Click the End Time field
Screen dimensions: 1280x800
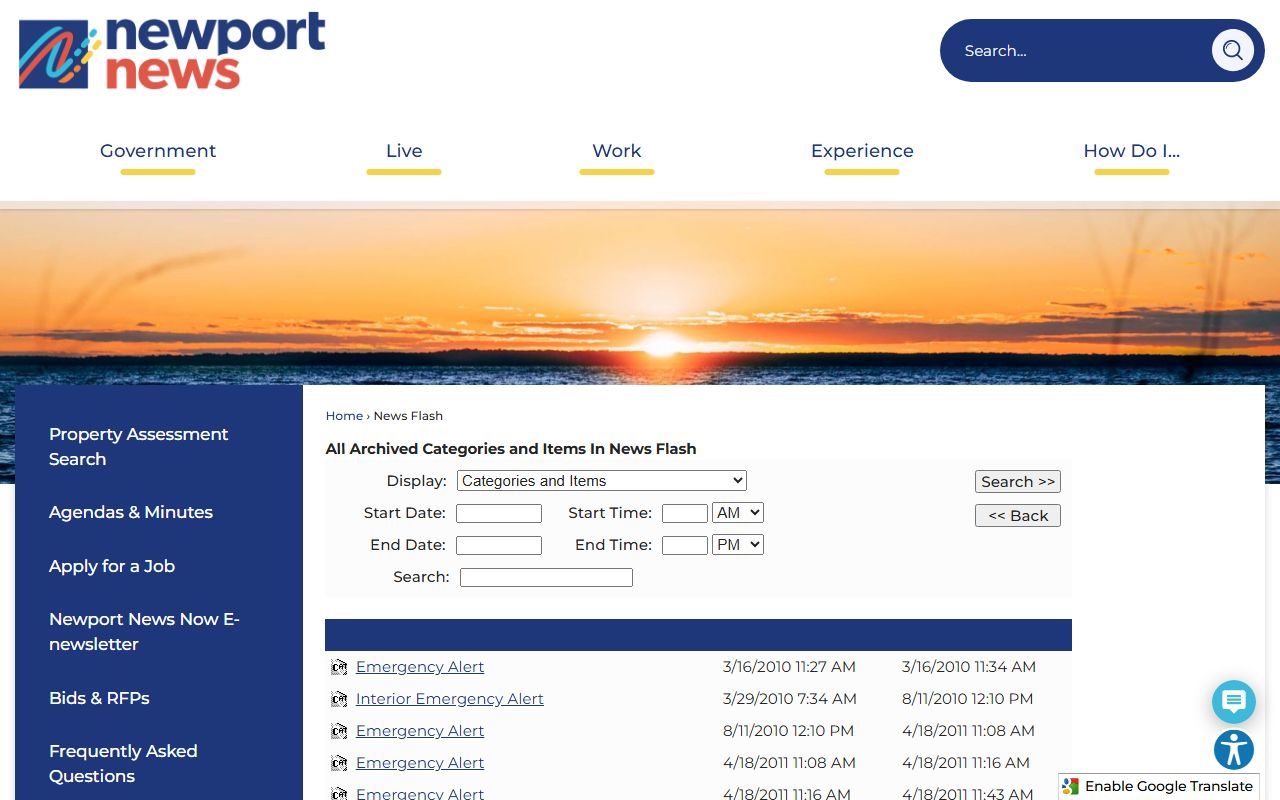685,545
